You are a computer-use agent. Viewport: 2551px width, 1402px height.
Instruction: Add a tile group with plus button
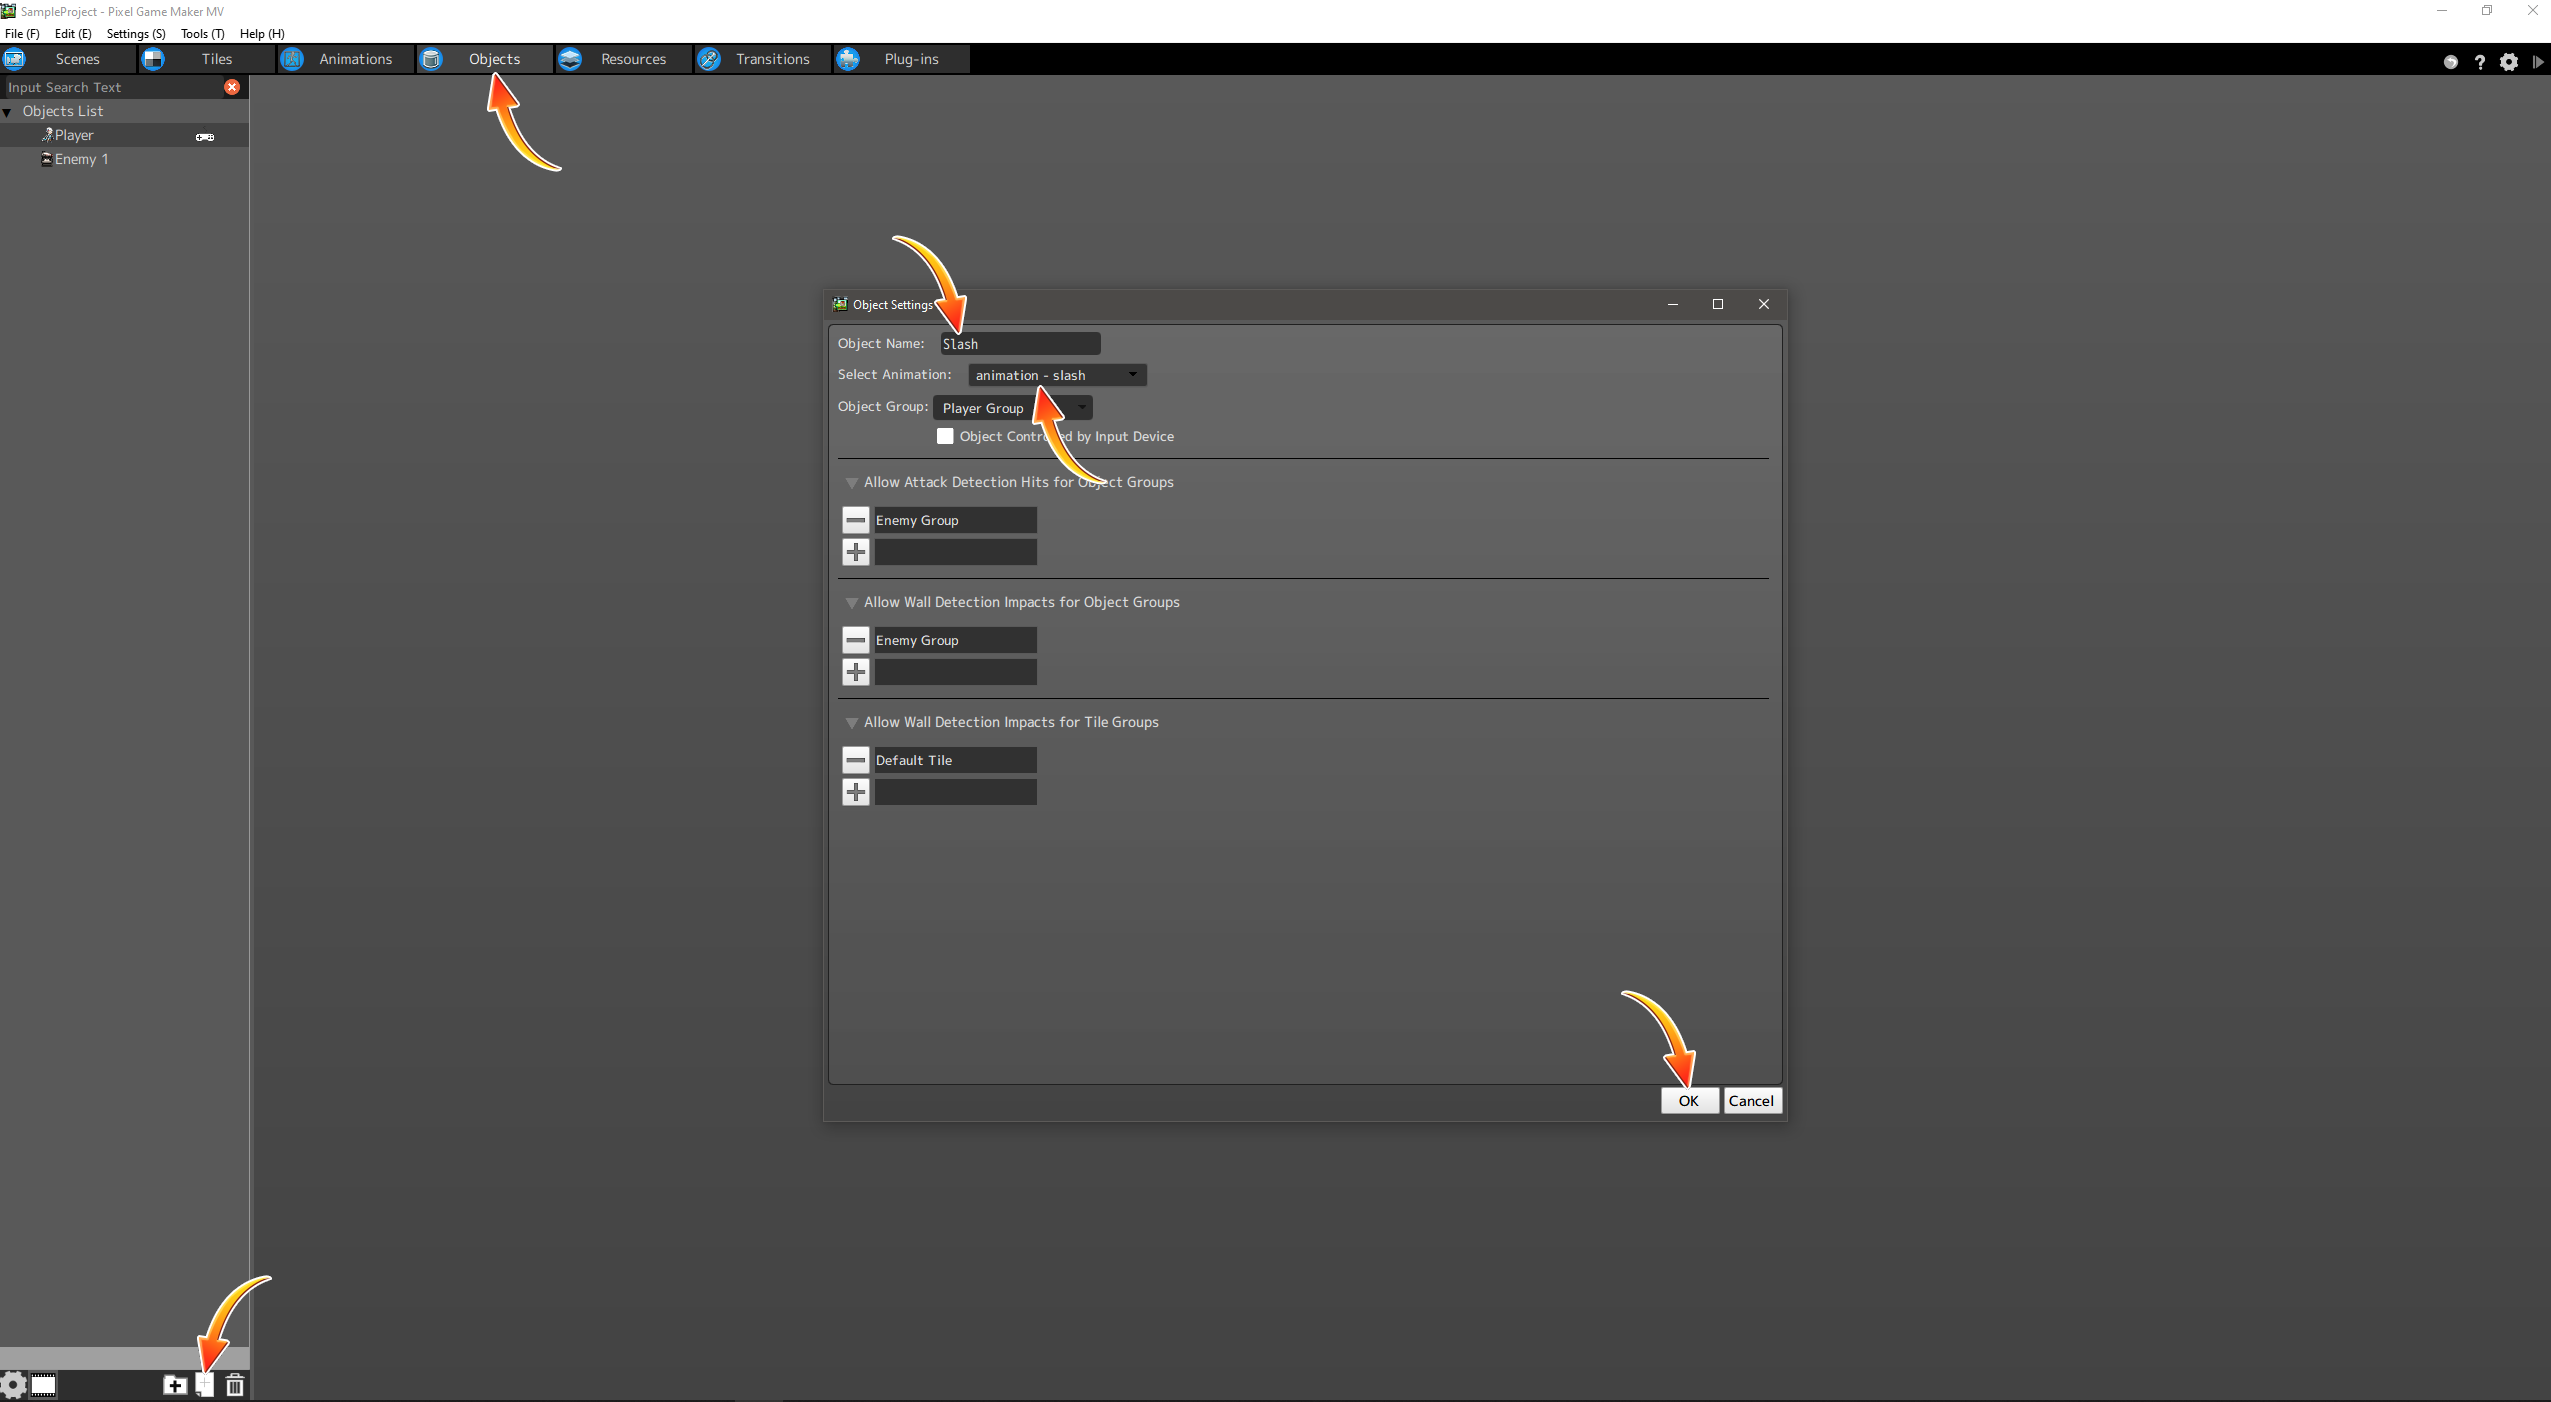(x=856, y=792)
